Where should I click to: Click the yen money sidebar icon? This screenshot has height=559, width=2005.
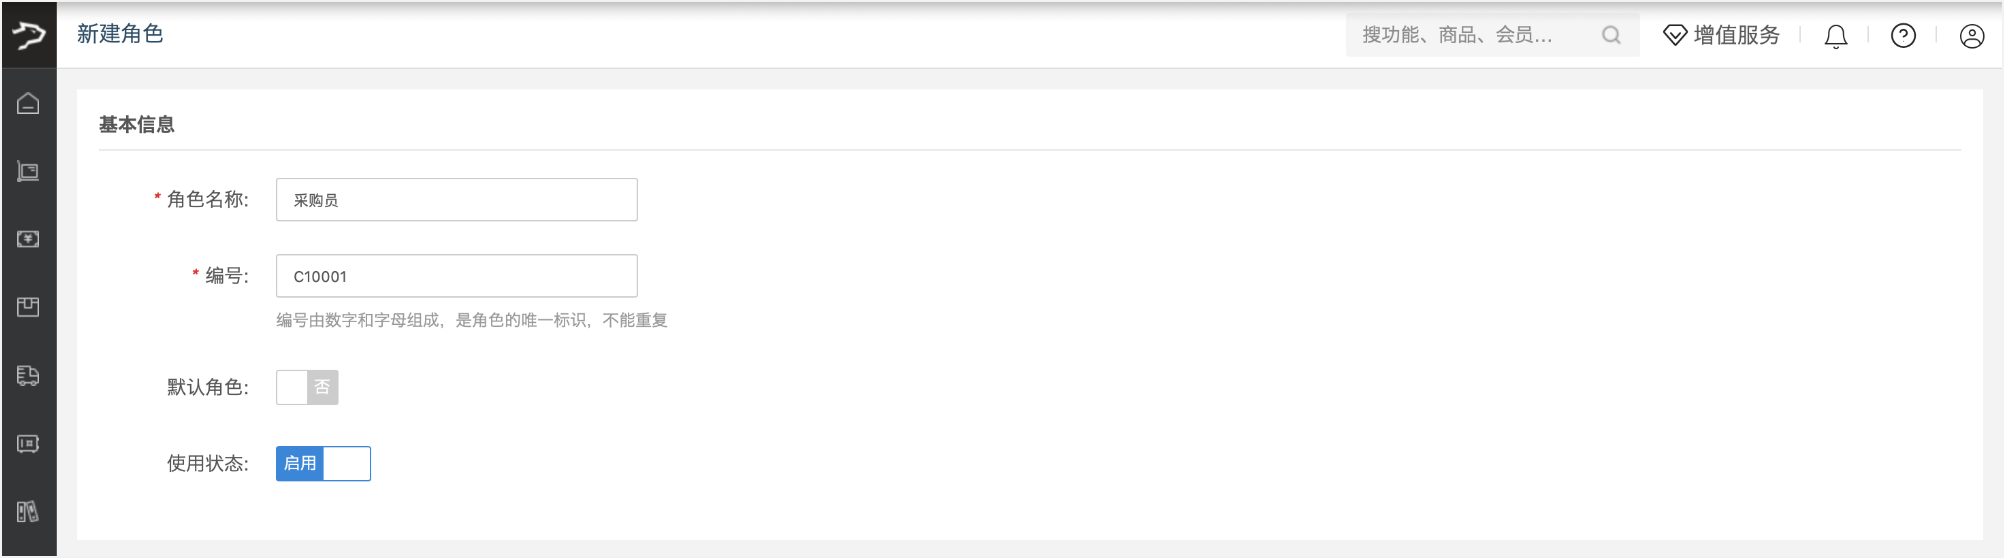pos(28,239)
